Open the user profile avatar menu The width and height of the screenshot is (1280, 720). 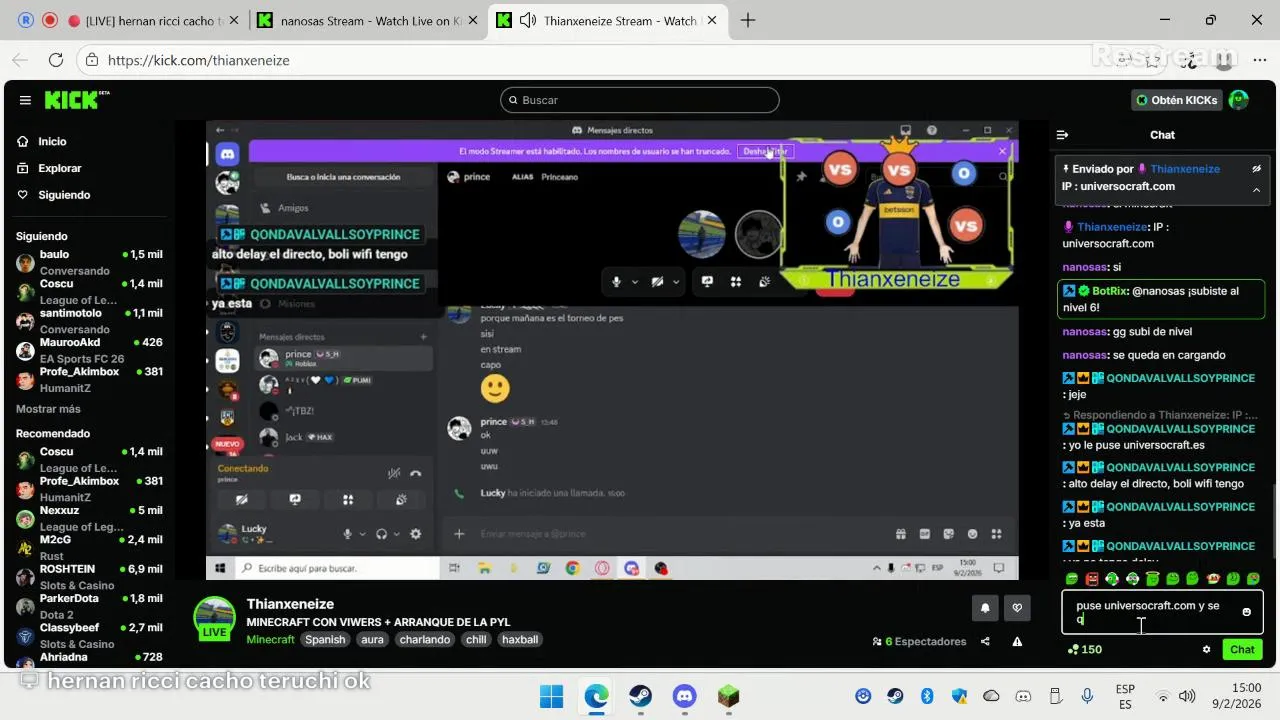pyautogui.click(x=1238, y=100)
